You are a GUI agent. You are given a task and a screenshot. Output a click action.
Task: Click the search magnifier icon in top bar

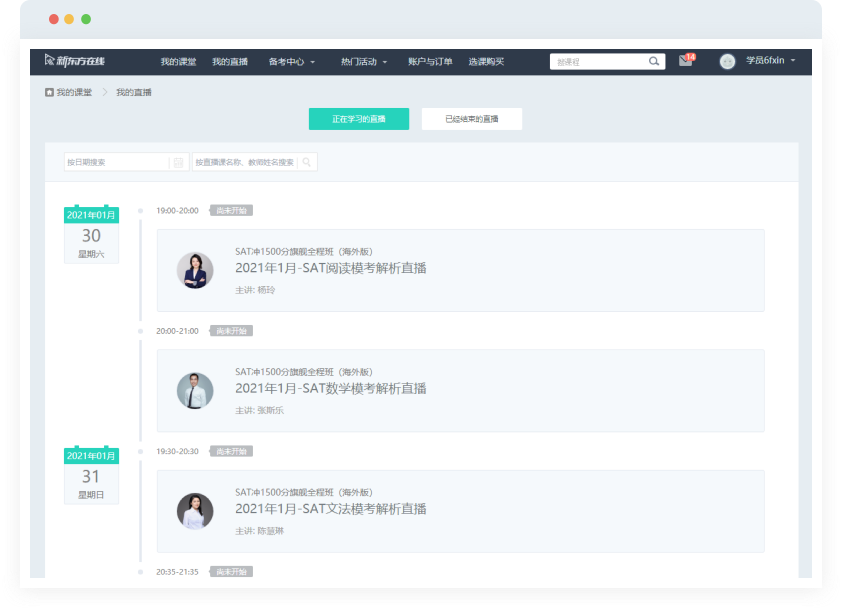[x=655, y=62]
